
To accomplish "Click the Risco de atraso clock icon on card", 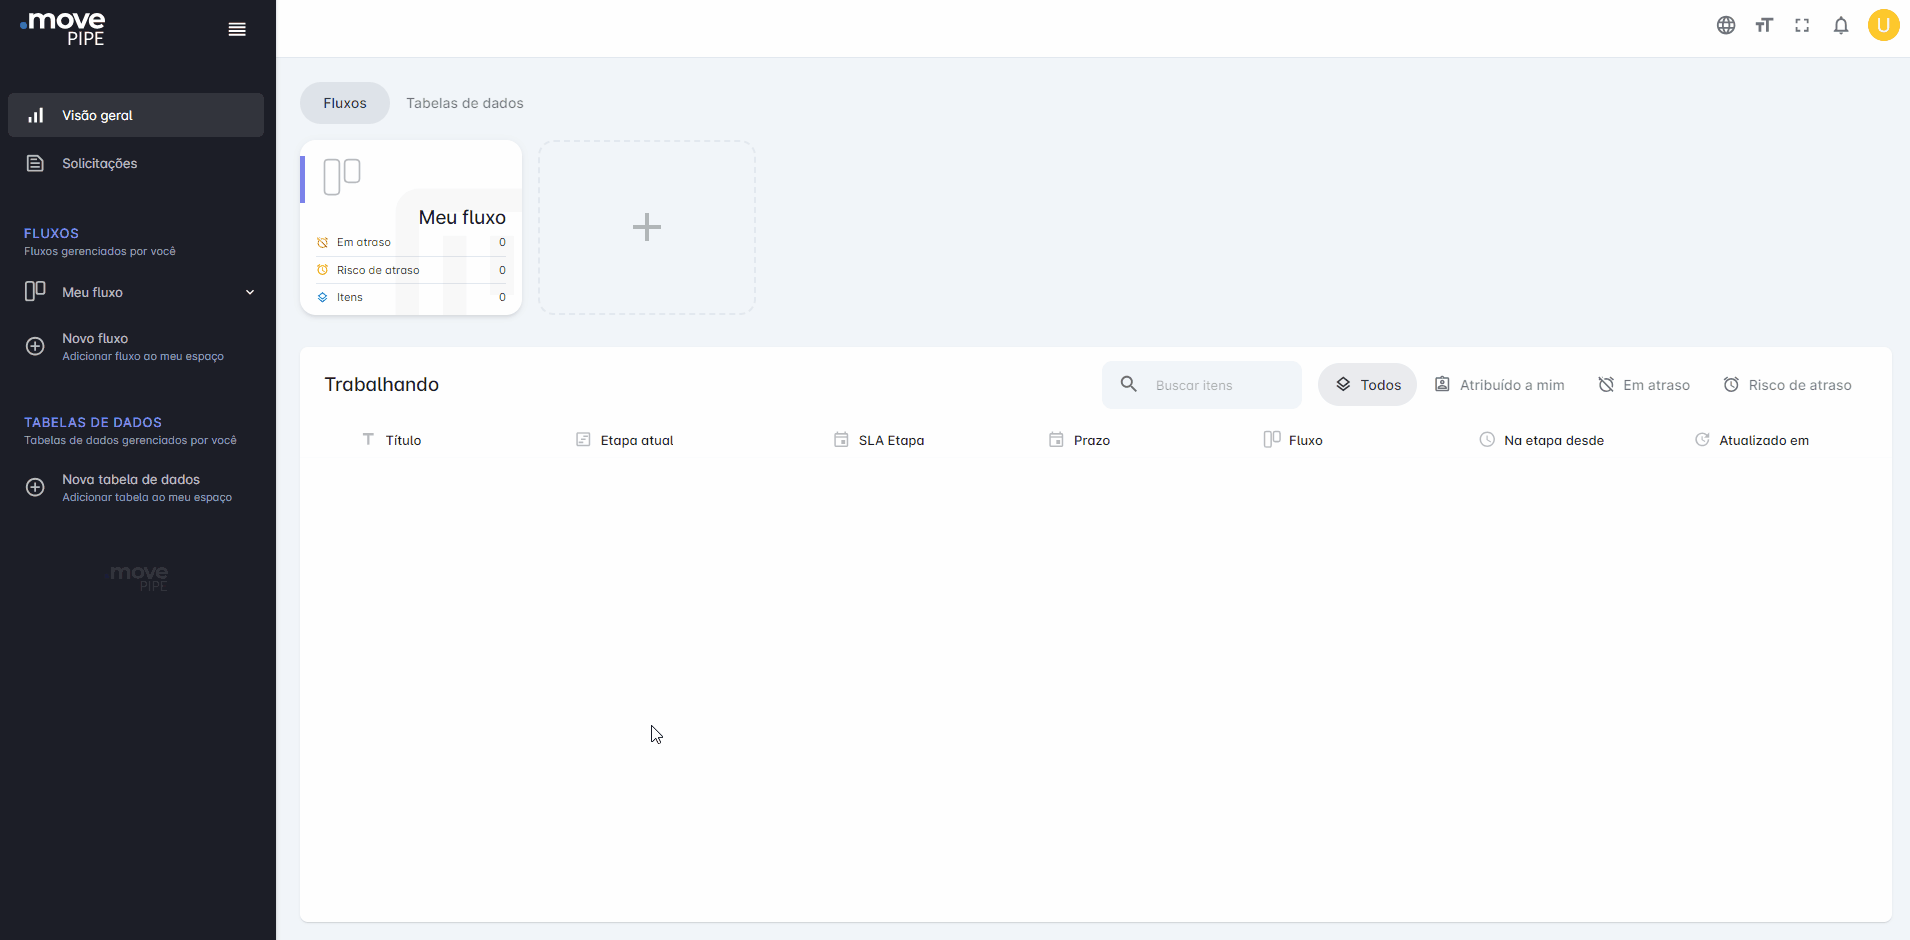I will click(322, 270).
